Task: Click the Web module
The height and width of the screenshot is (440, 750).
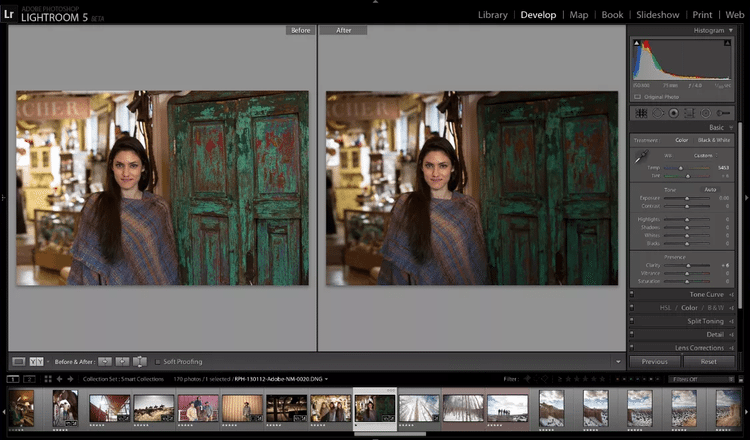Action: [735, 15]
